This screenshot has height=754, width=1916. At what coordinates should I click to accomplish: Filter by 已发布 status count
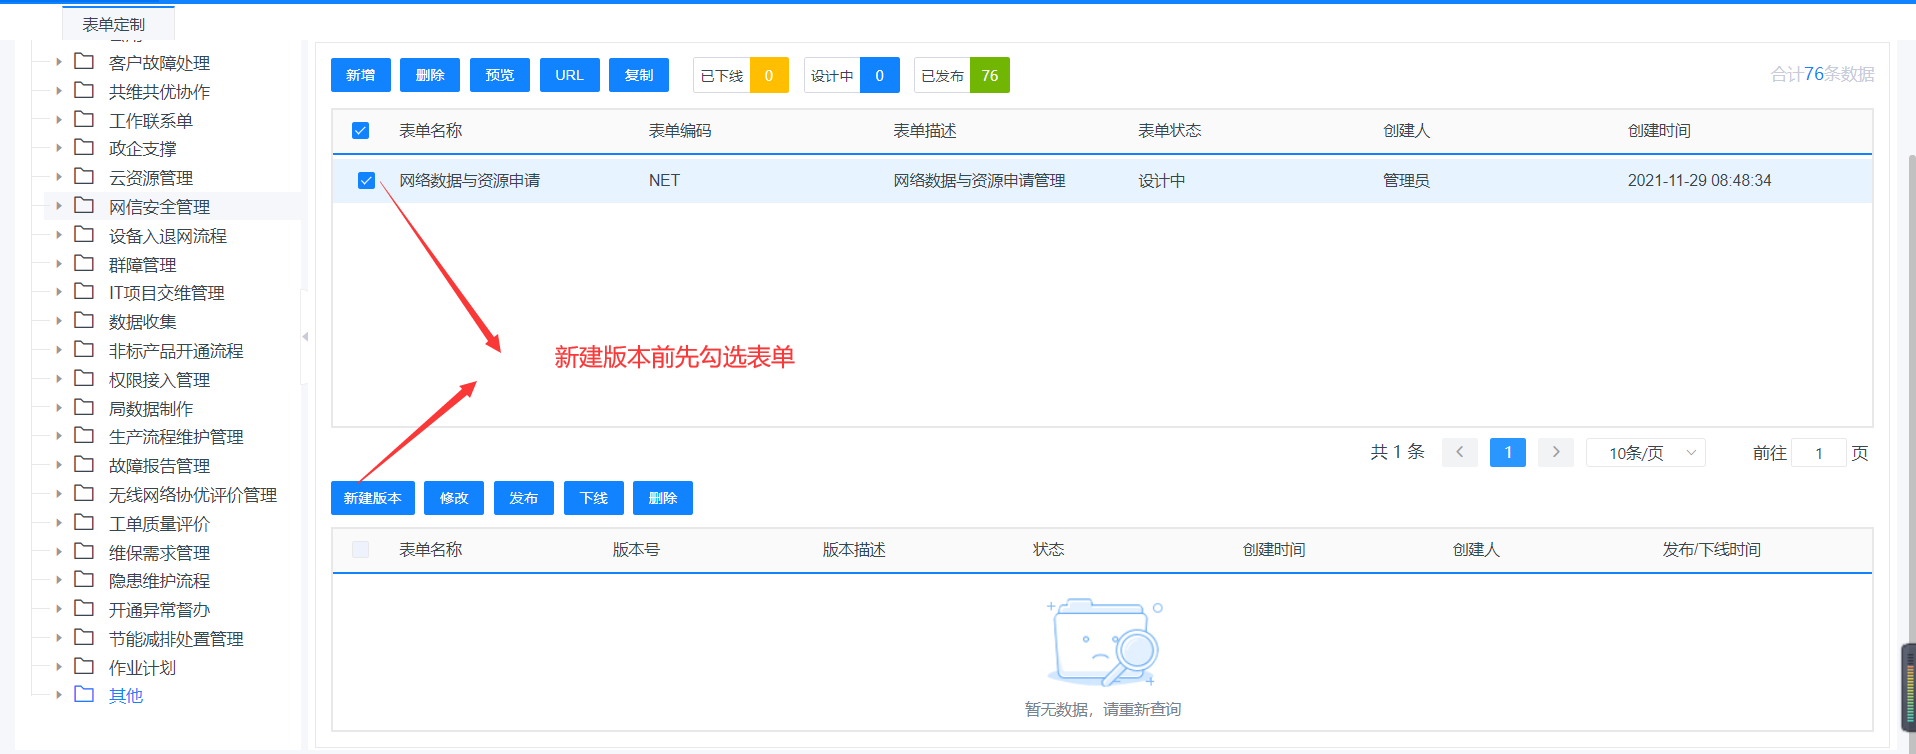coord(962,75)
